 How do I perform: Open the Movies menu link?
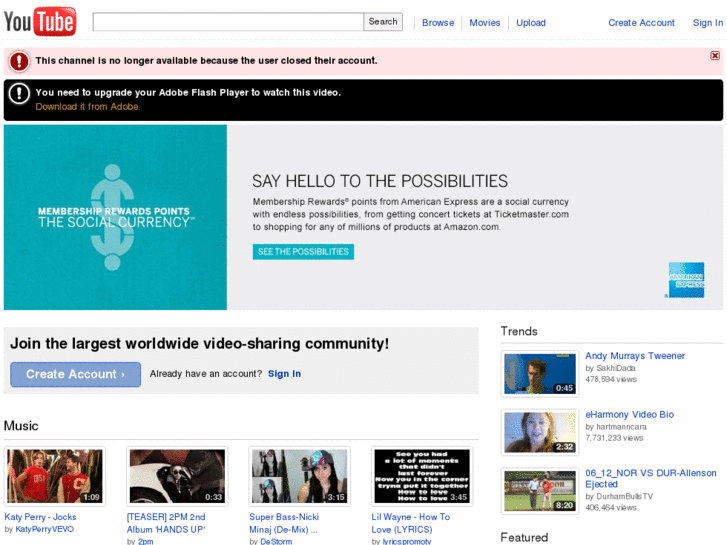(x=485, y=23)
